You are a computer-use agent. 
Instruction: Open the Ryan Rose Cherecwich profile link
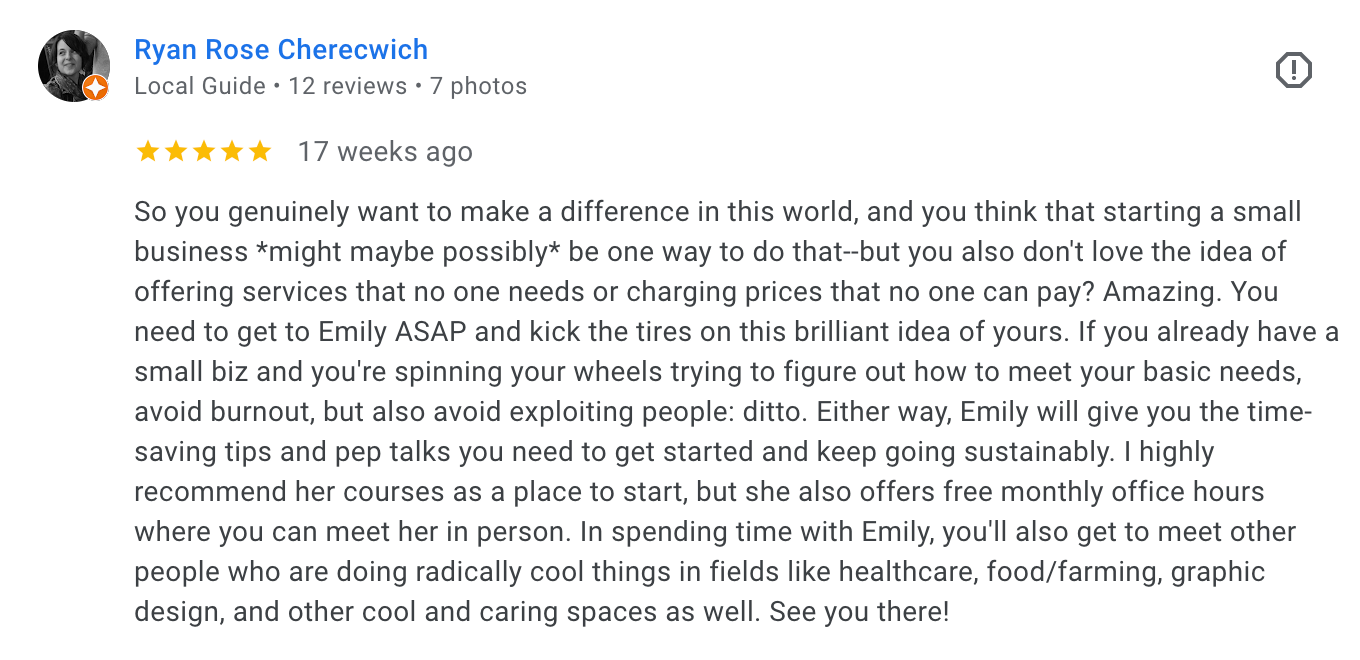click(281, 50)
